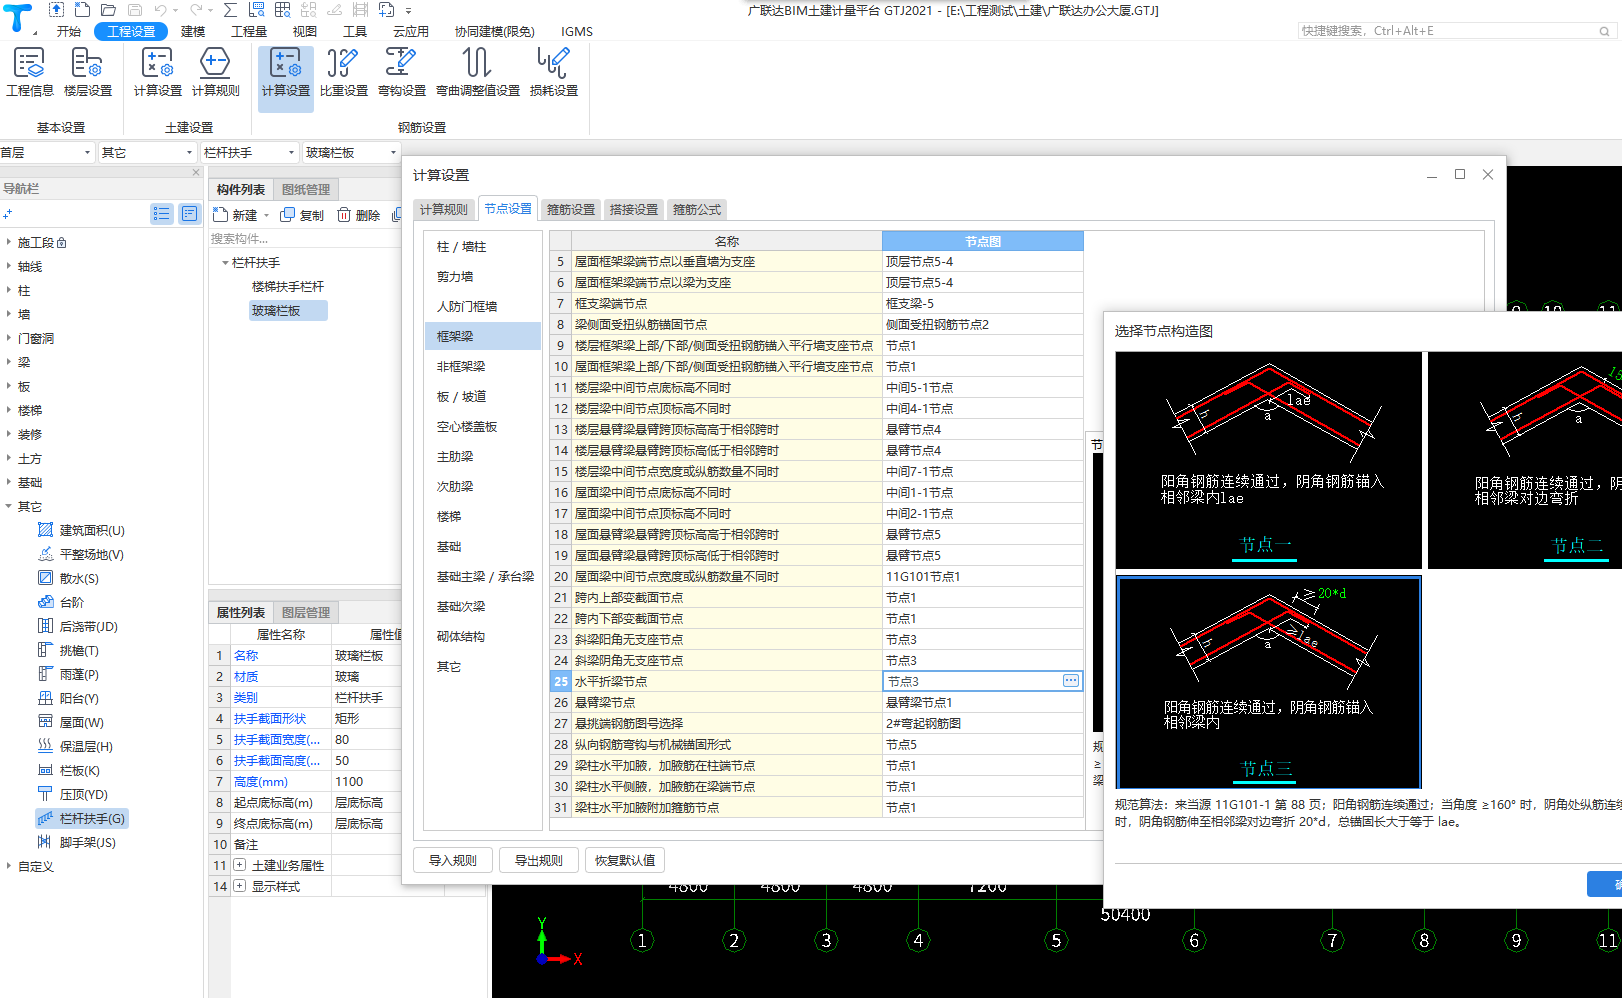Click 散水(S) icon in navigation tree

coord(45,578)
